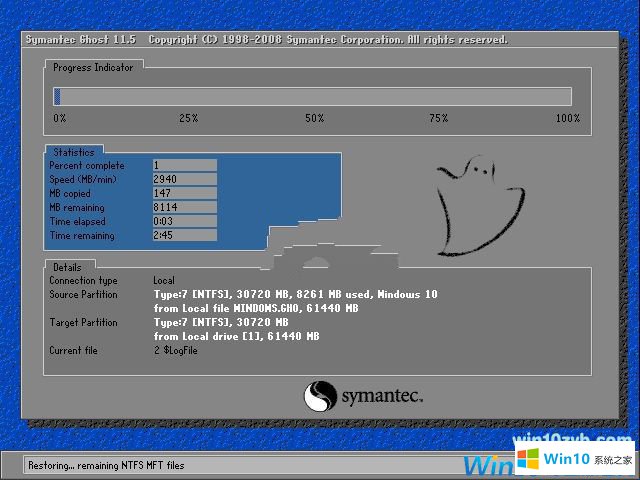This screenshot has width=640, height=480.
Task: Click the 25% progress scale mark
Action: point(189,118)
